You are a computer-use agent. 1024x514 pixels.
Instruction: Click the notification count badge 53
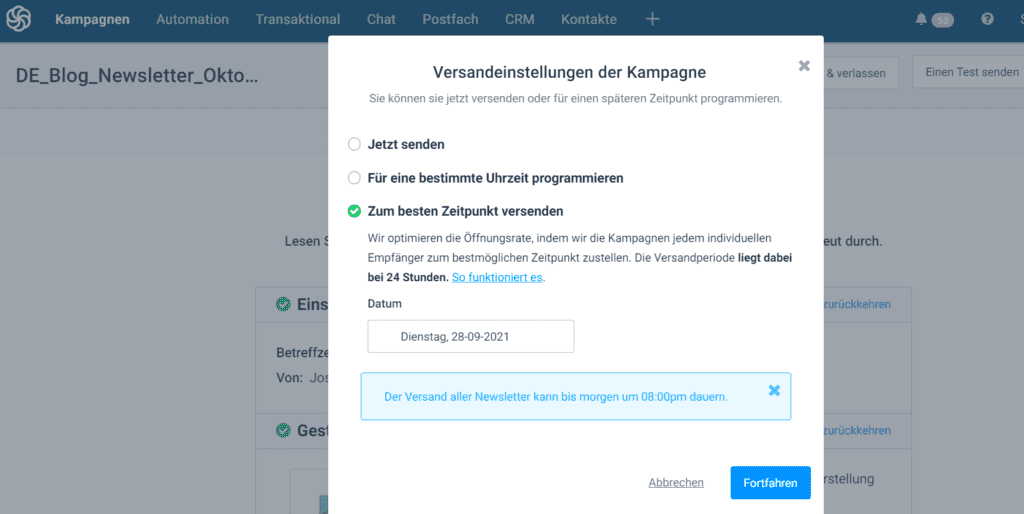pos(942,20)
